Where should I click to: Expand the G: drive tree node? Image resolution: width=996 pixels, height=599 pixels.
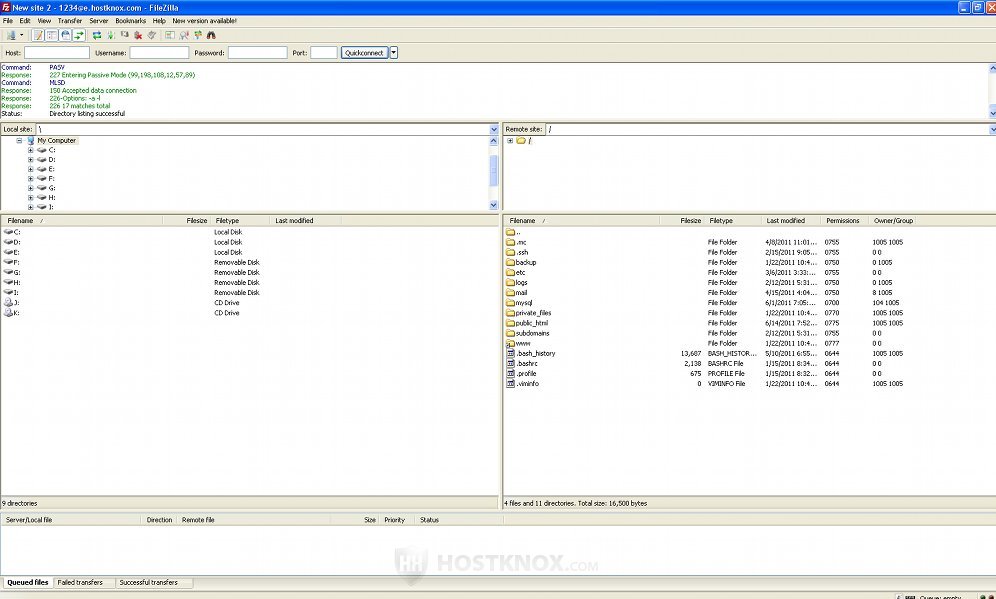[x=30, y=188]
